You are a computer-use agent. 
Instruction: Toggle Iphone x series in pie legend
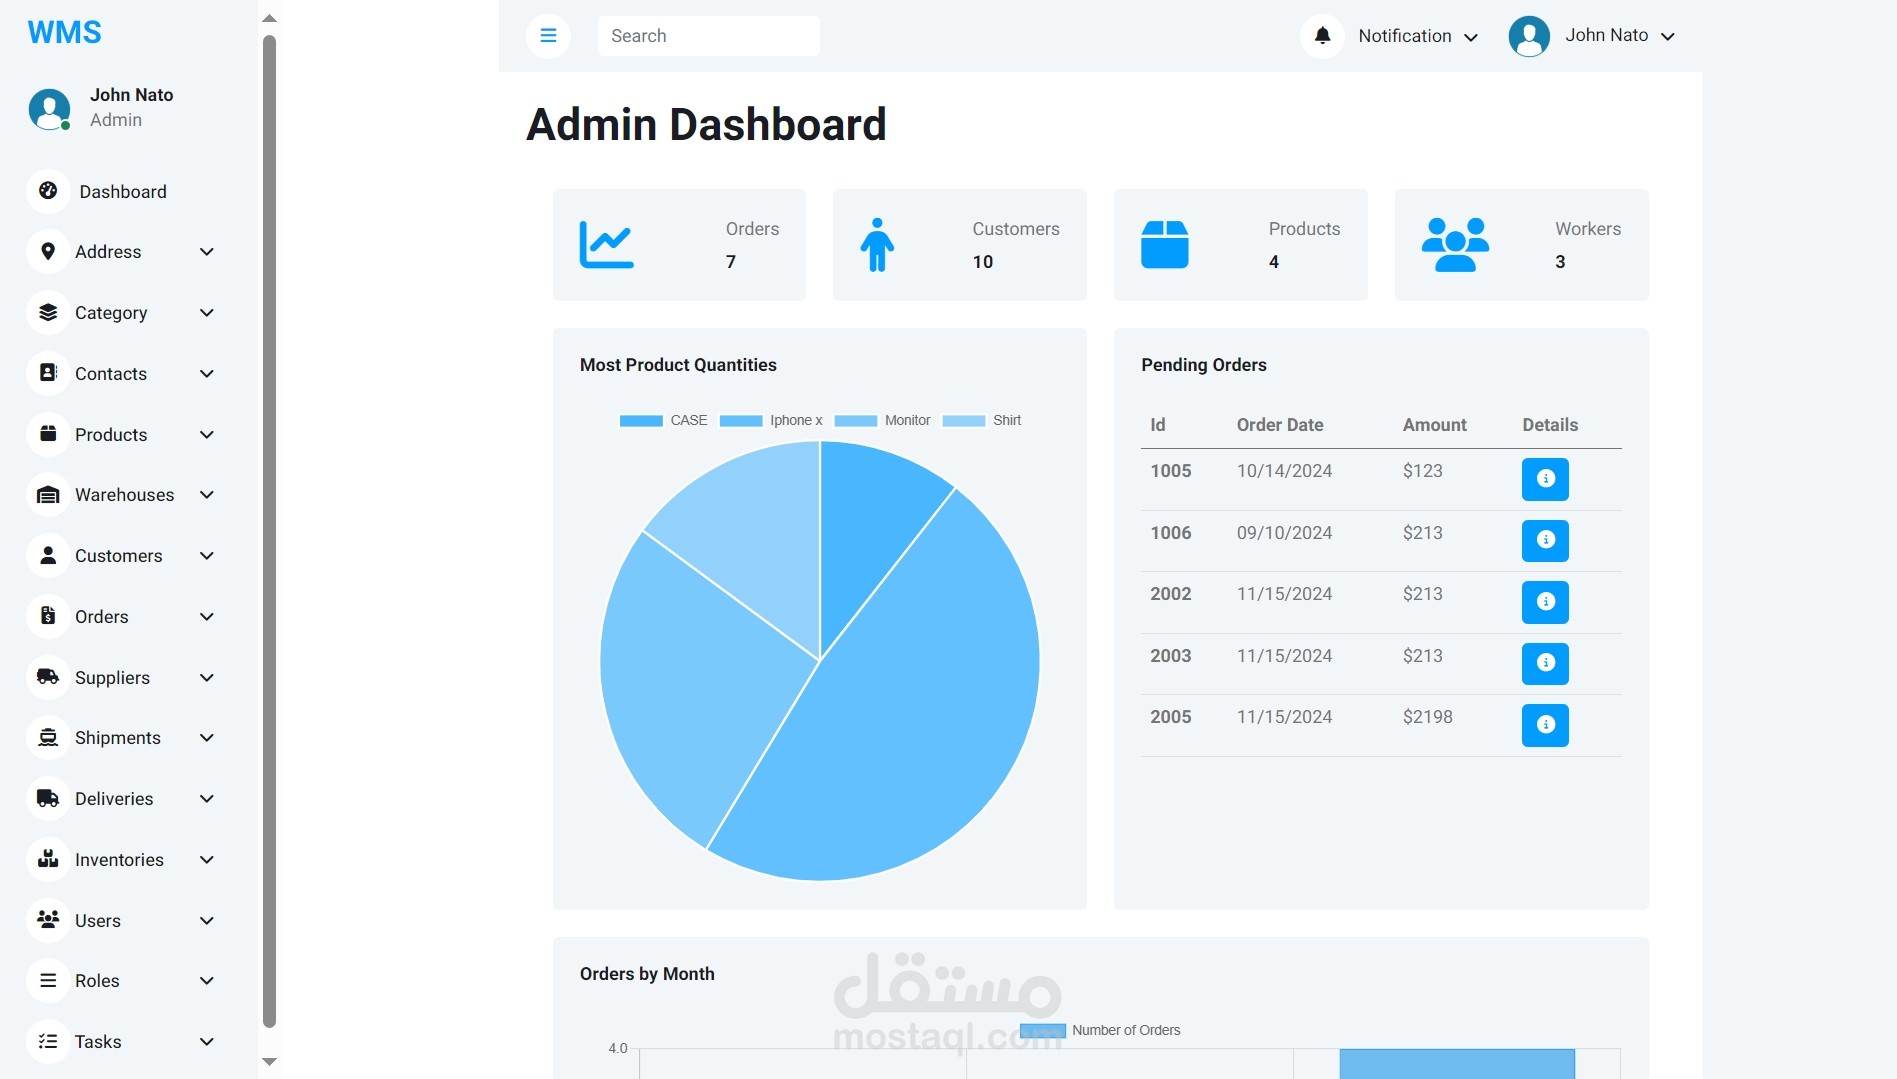click(x=771, y=420)
